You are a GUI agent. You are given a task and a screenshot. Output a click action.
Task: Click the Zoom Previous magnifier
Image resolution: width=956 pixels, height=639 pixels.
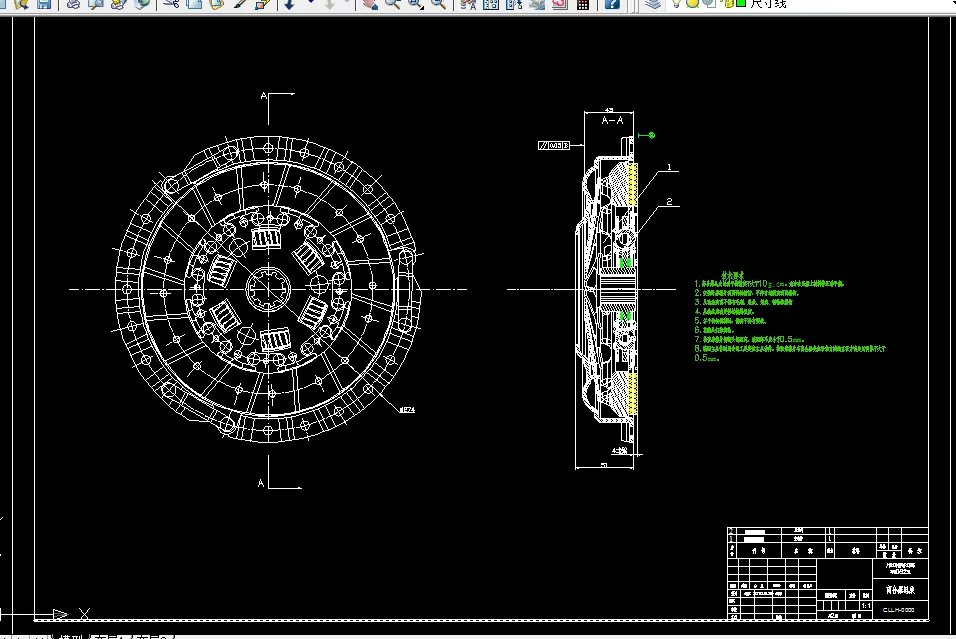click(438, 4)
